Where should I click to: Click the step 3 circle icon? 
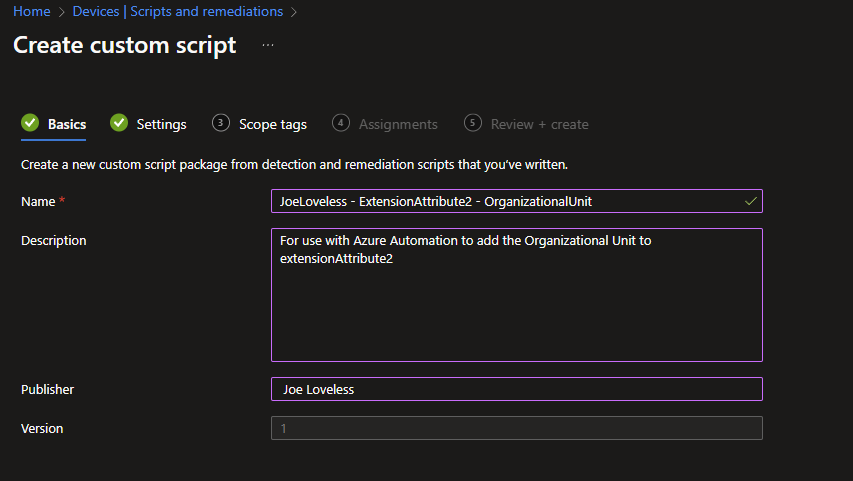tap(221, 123)
